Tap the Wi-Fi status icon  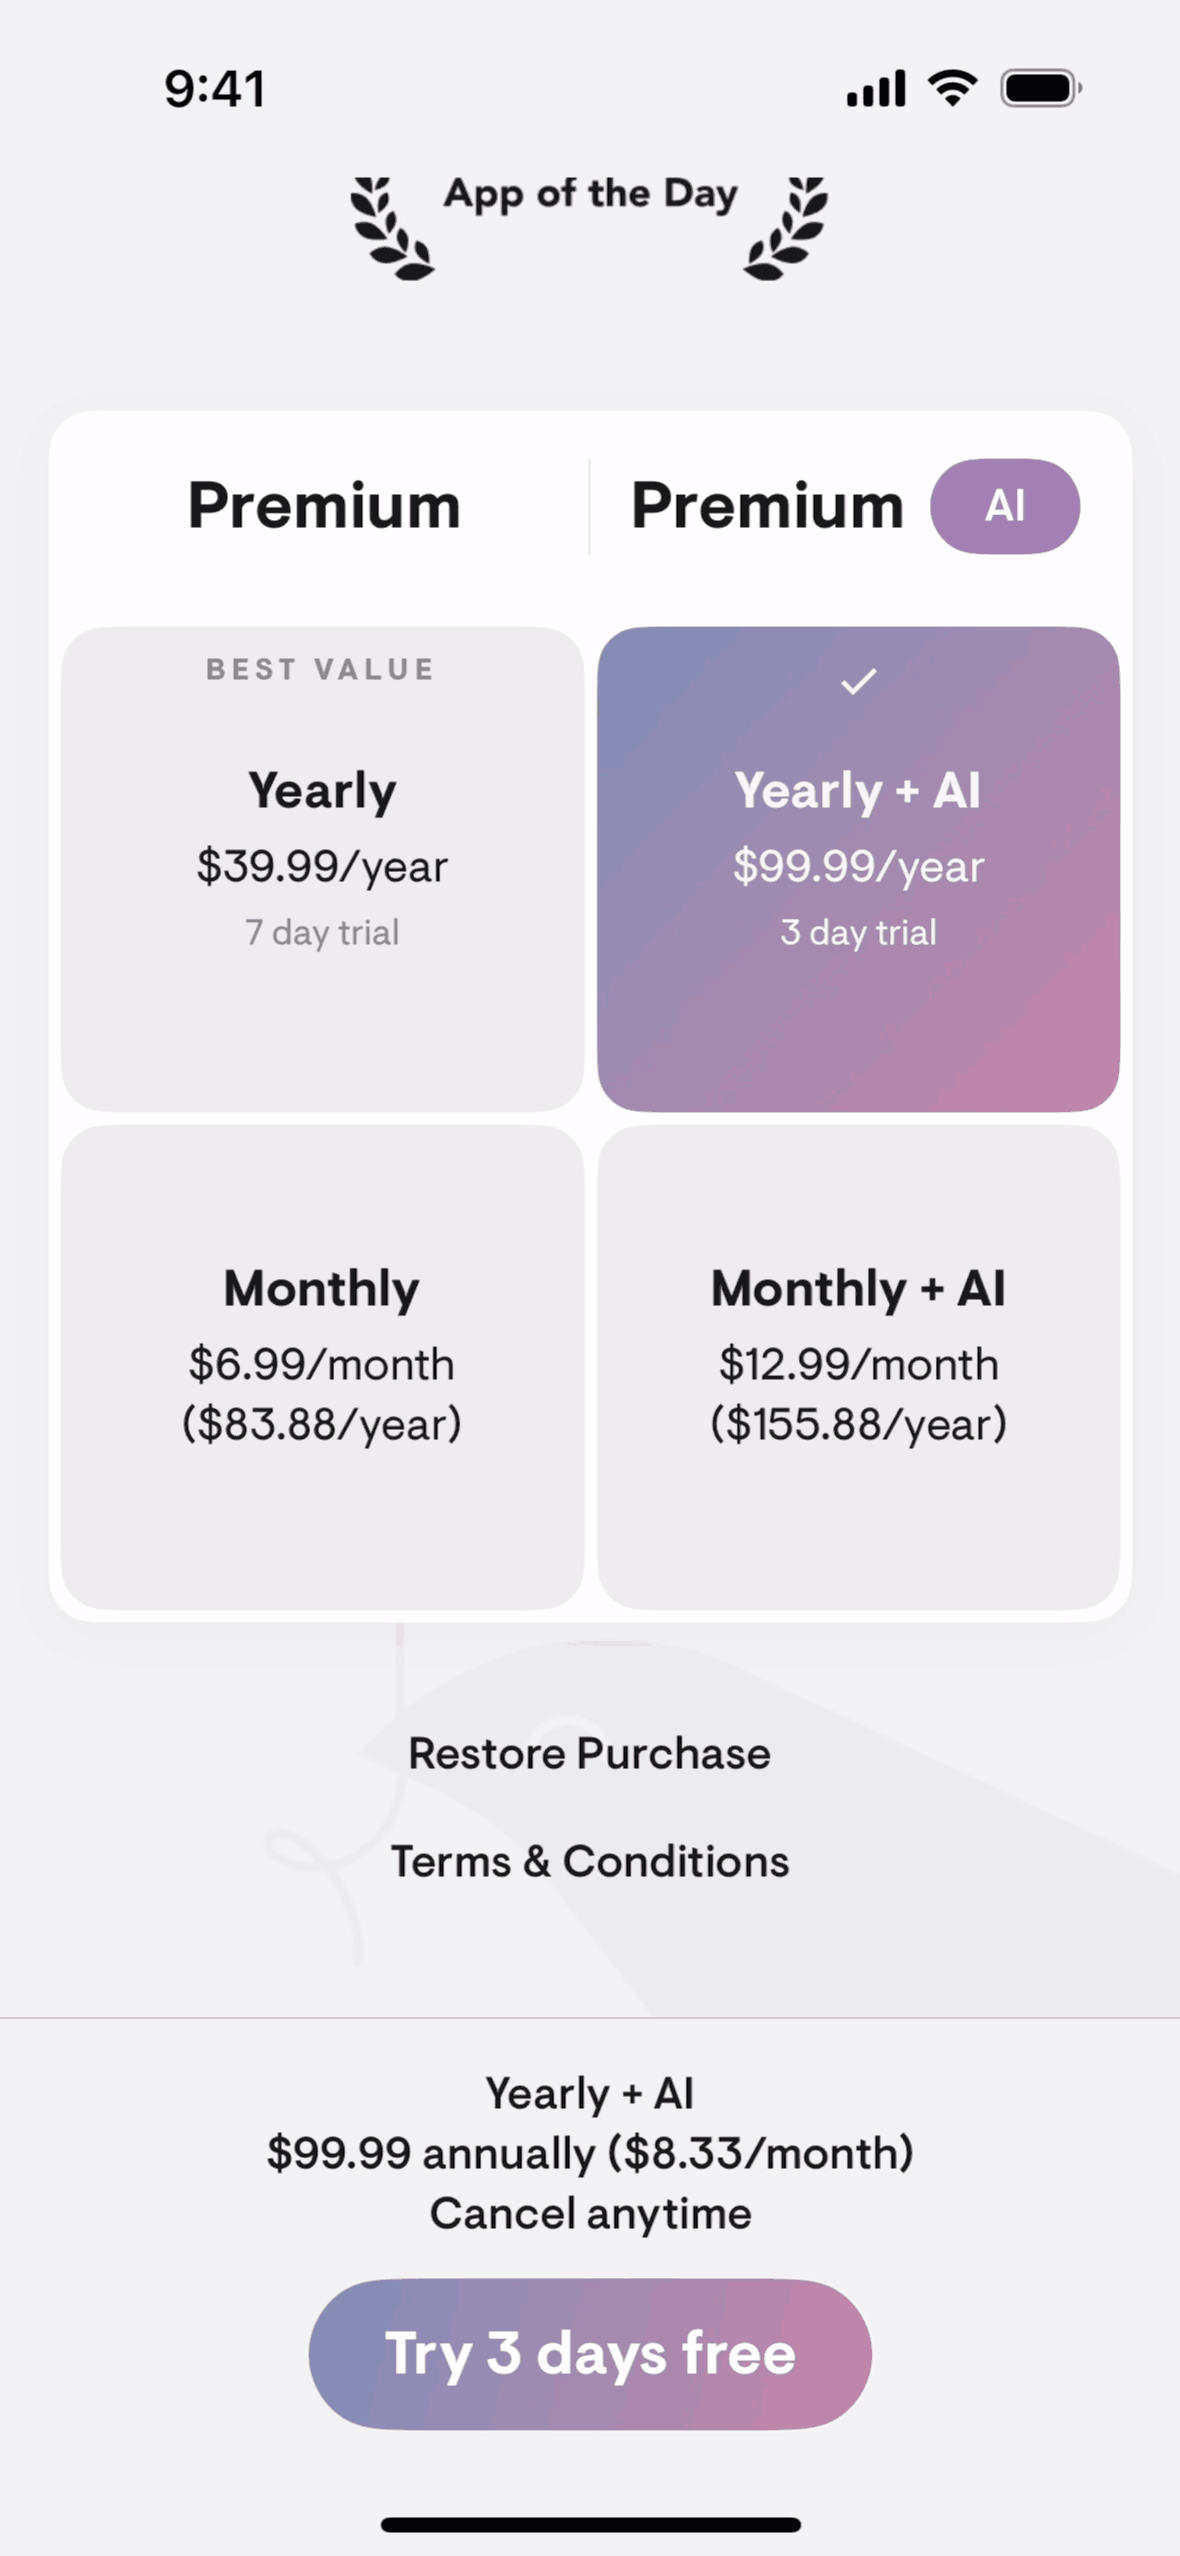click(952, 89)
